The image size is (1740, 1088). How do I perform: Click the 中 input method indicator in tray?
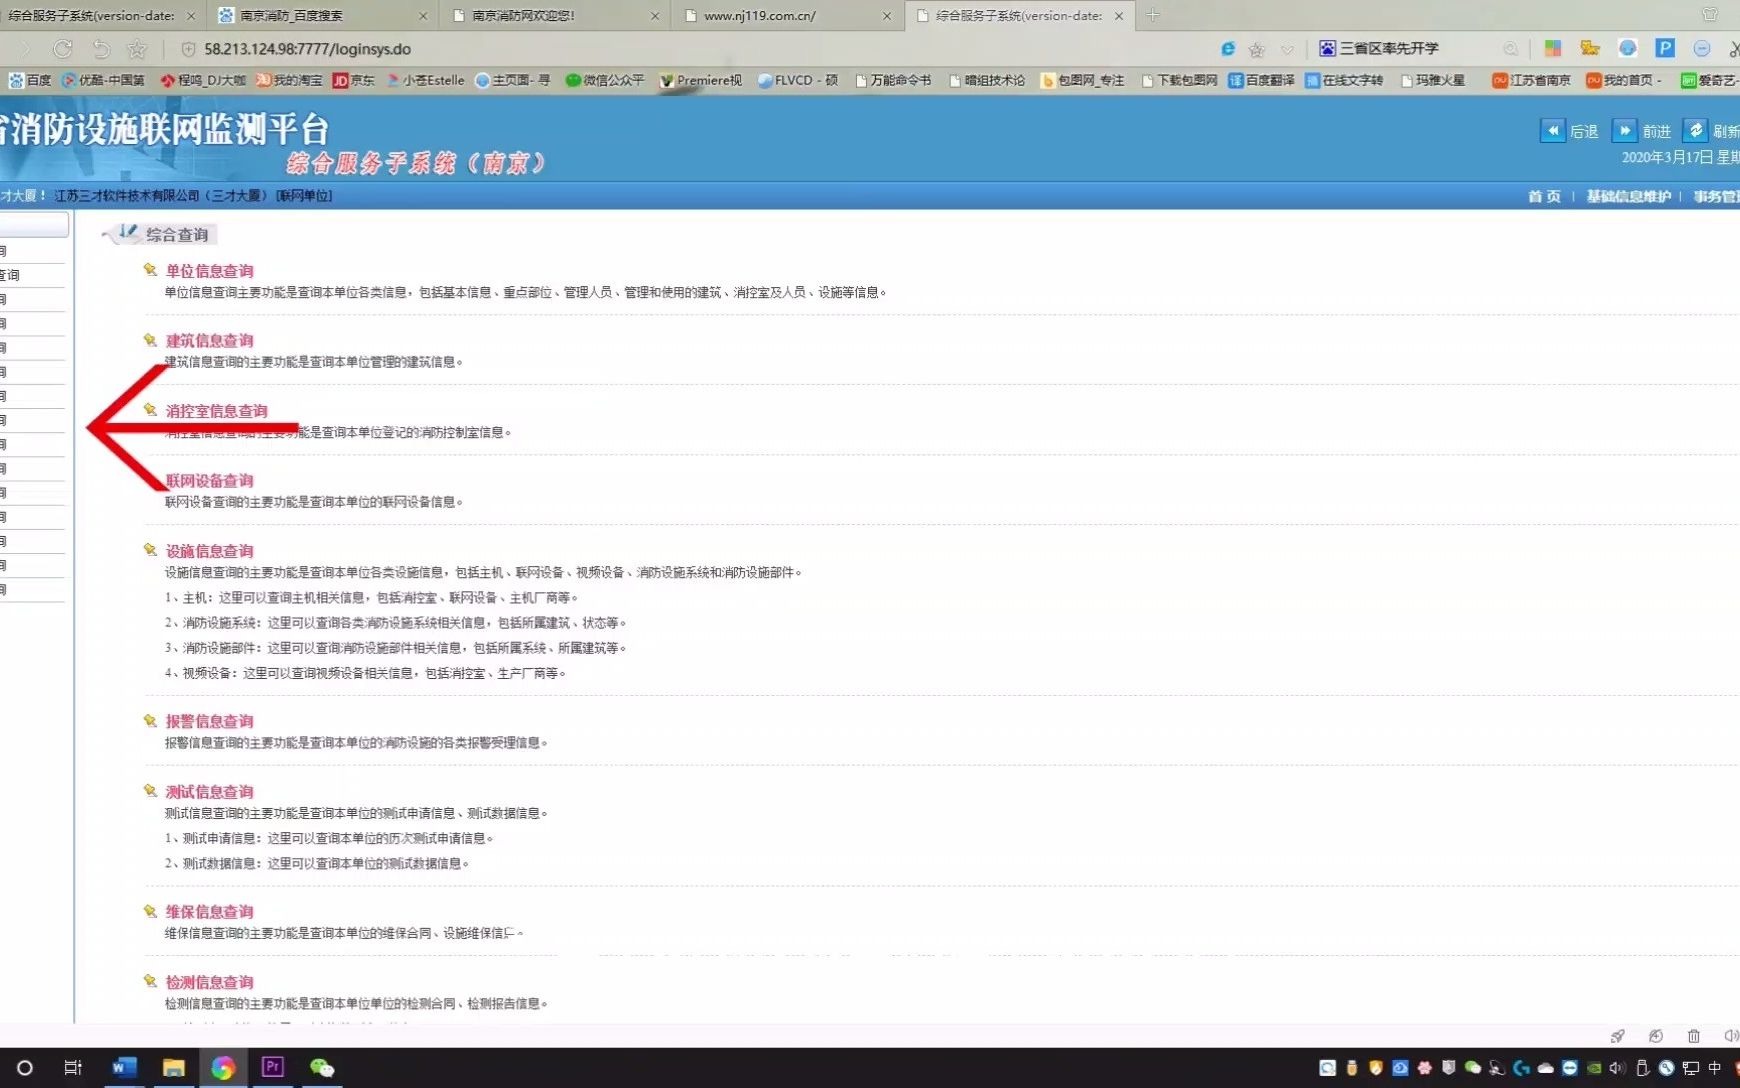point(1714,1068)
